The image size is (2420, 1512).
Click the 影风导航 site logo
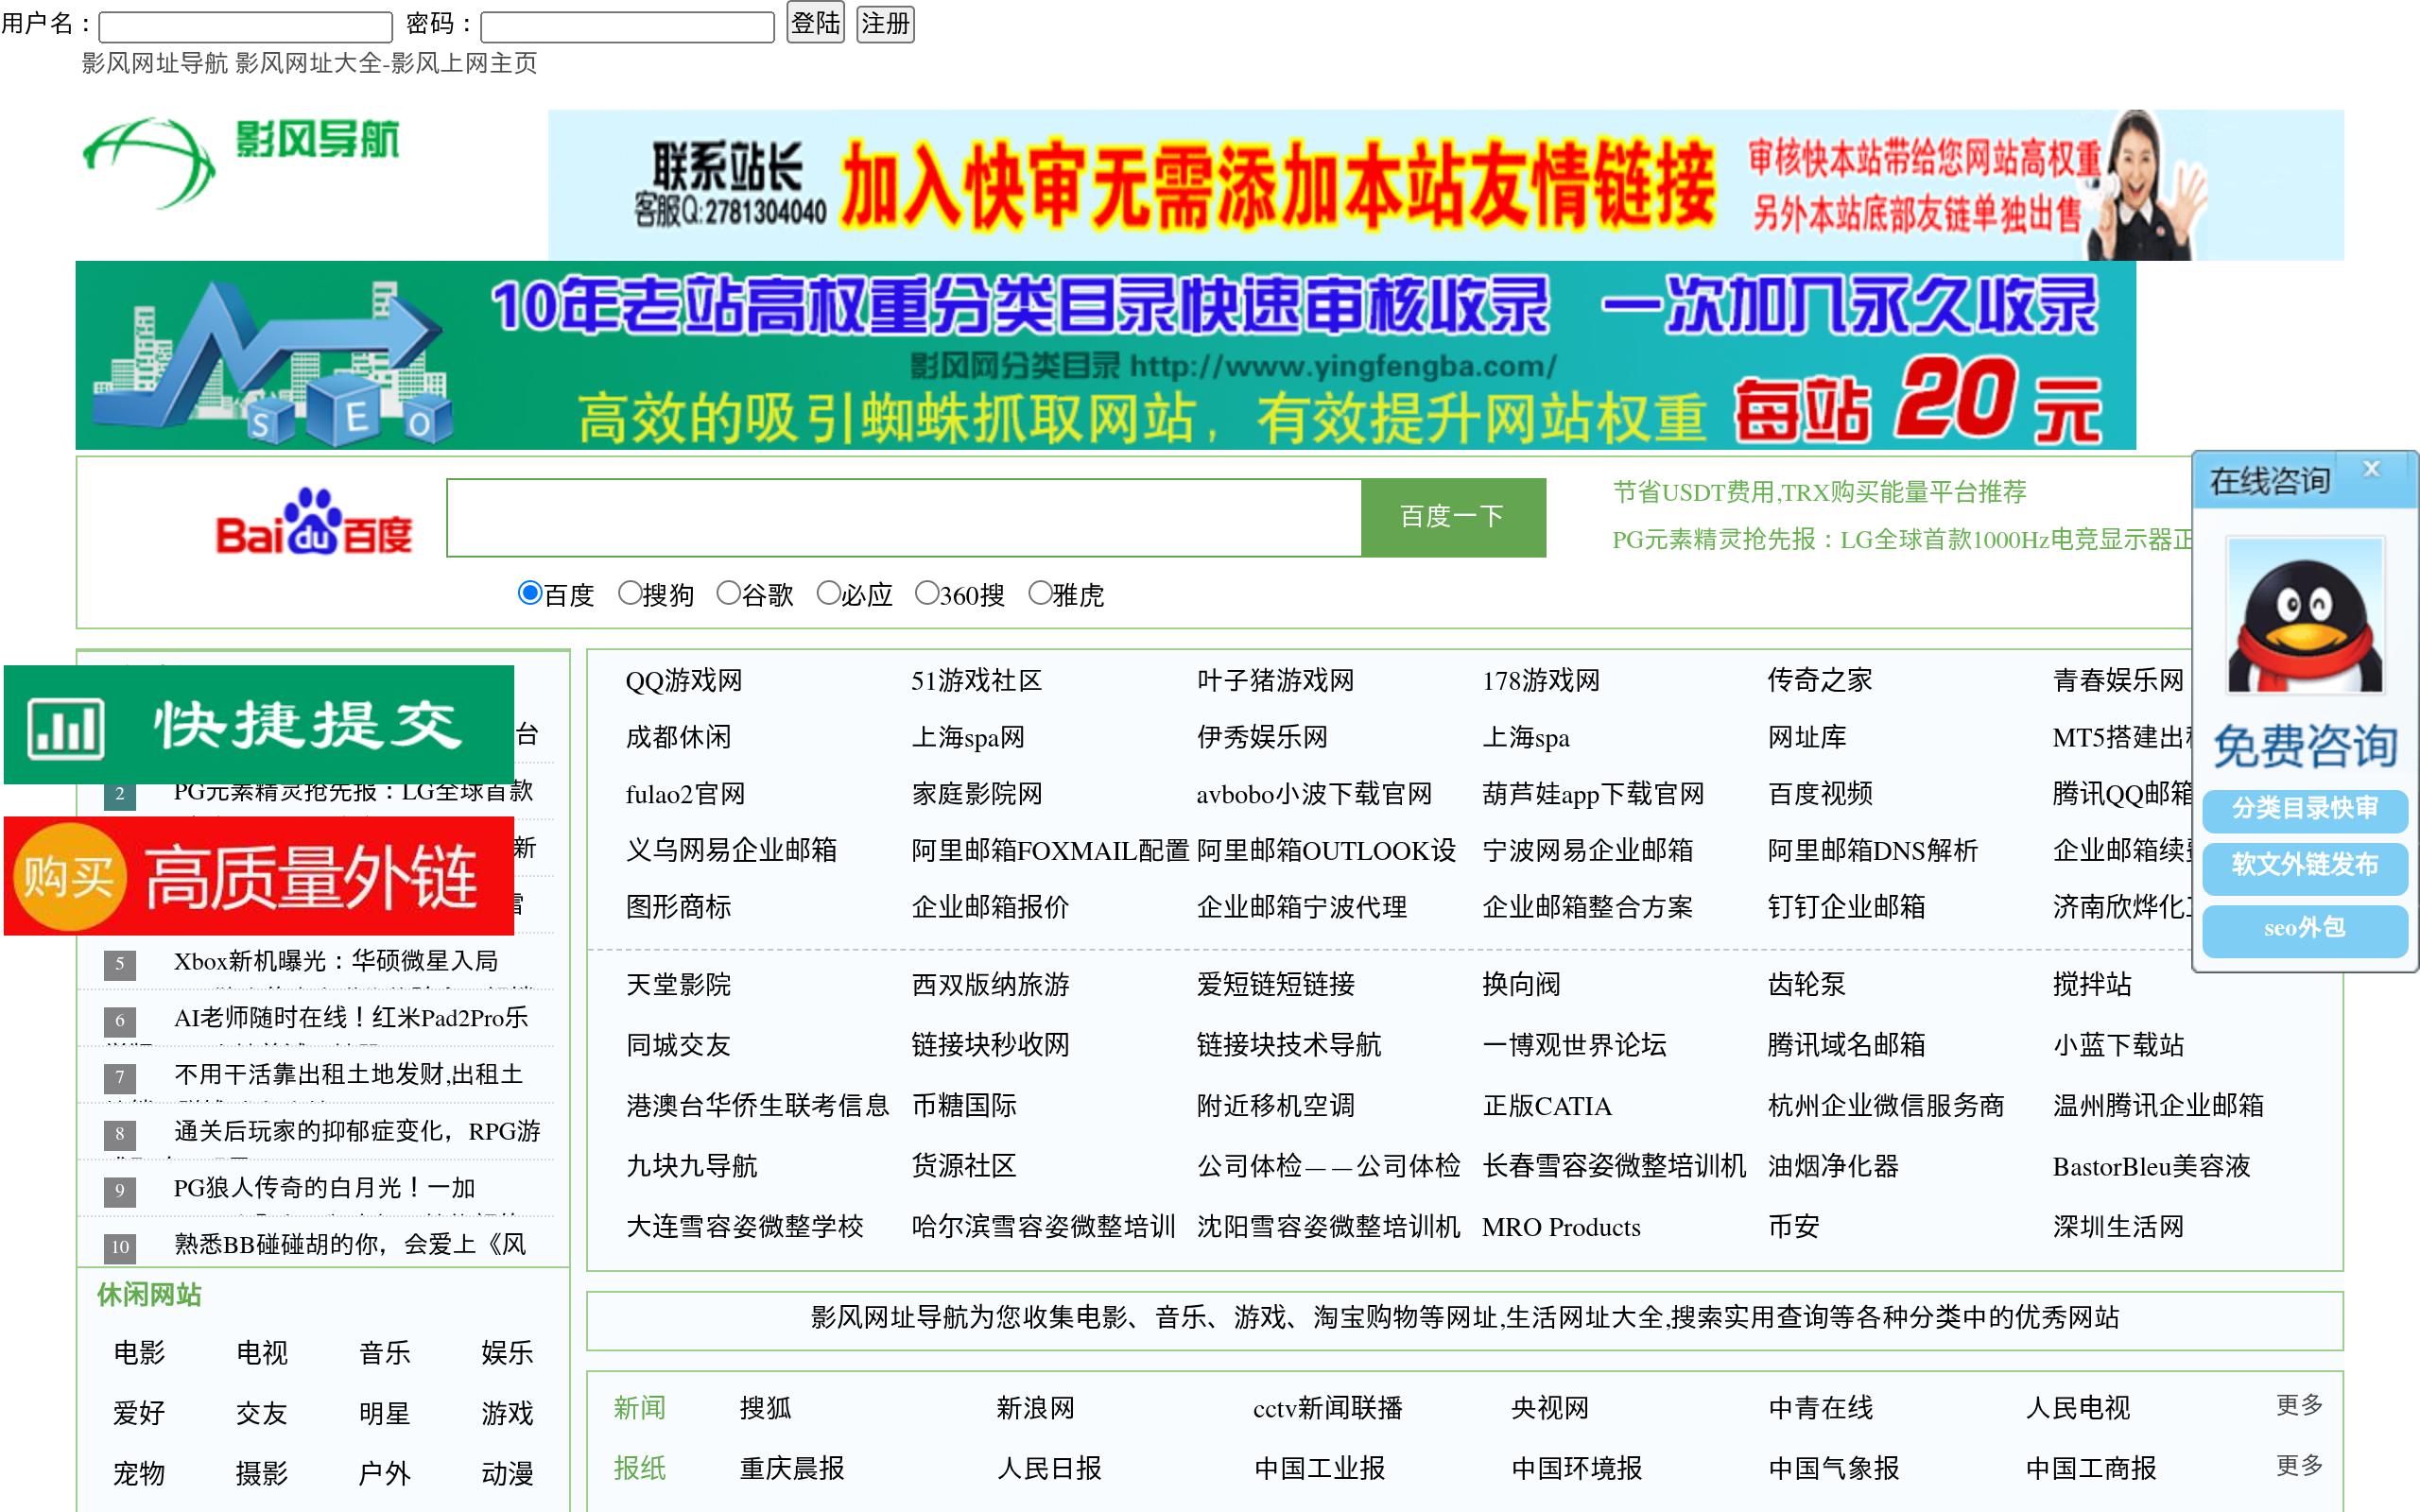240,162
